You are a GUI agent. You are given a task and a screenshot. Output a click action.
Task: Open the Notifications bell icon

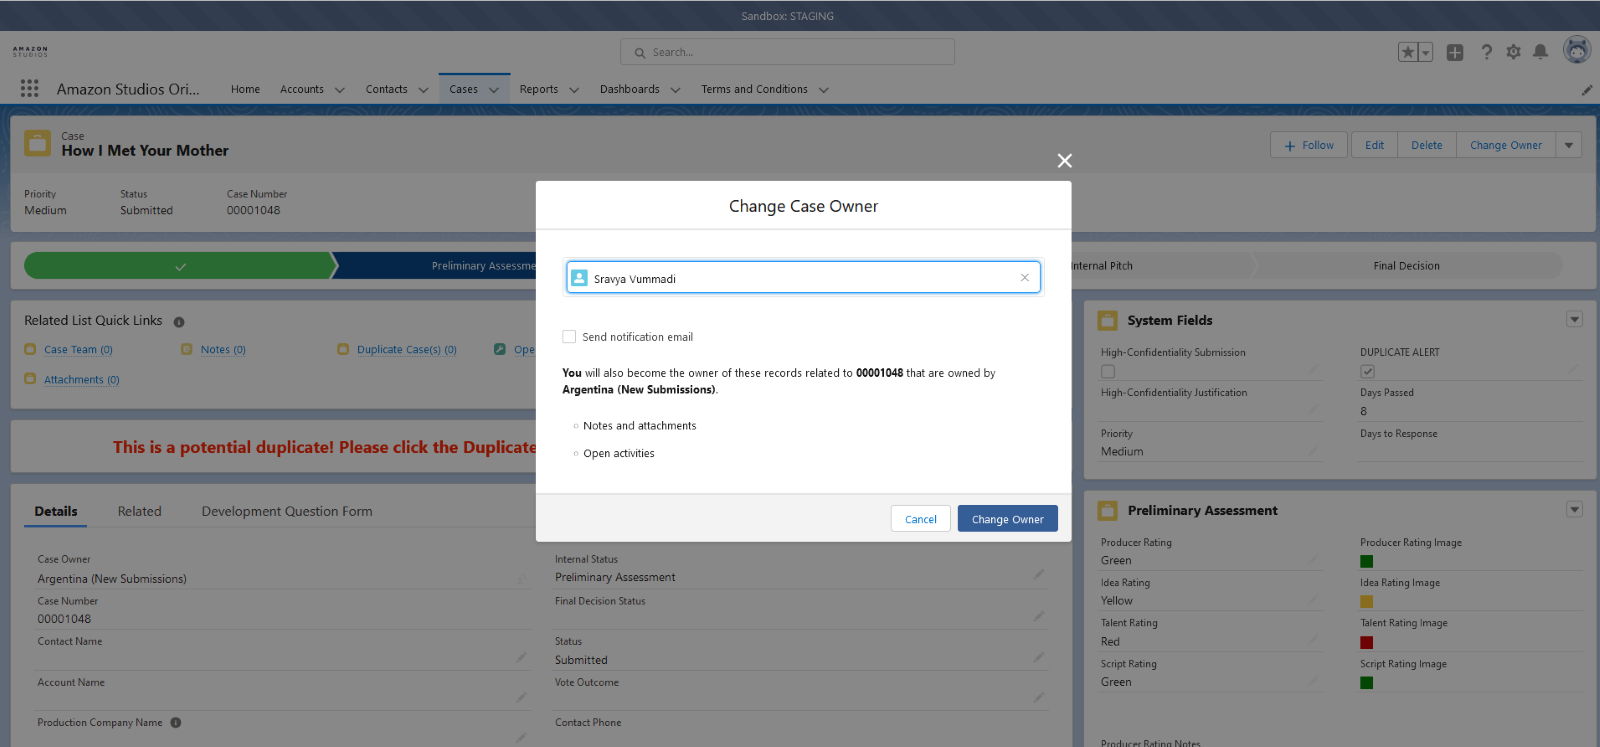[x=1541, y=52]
